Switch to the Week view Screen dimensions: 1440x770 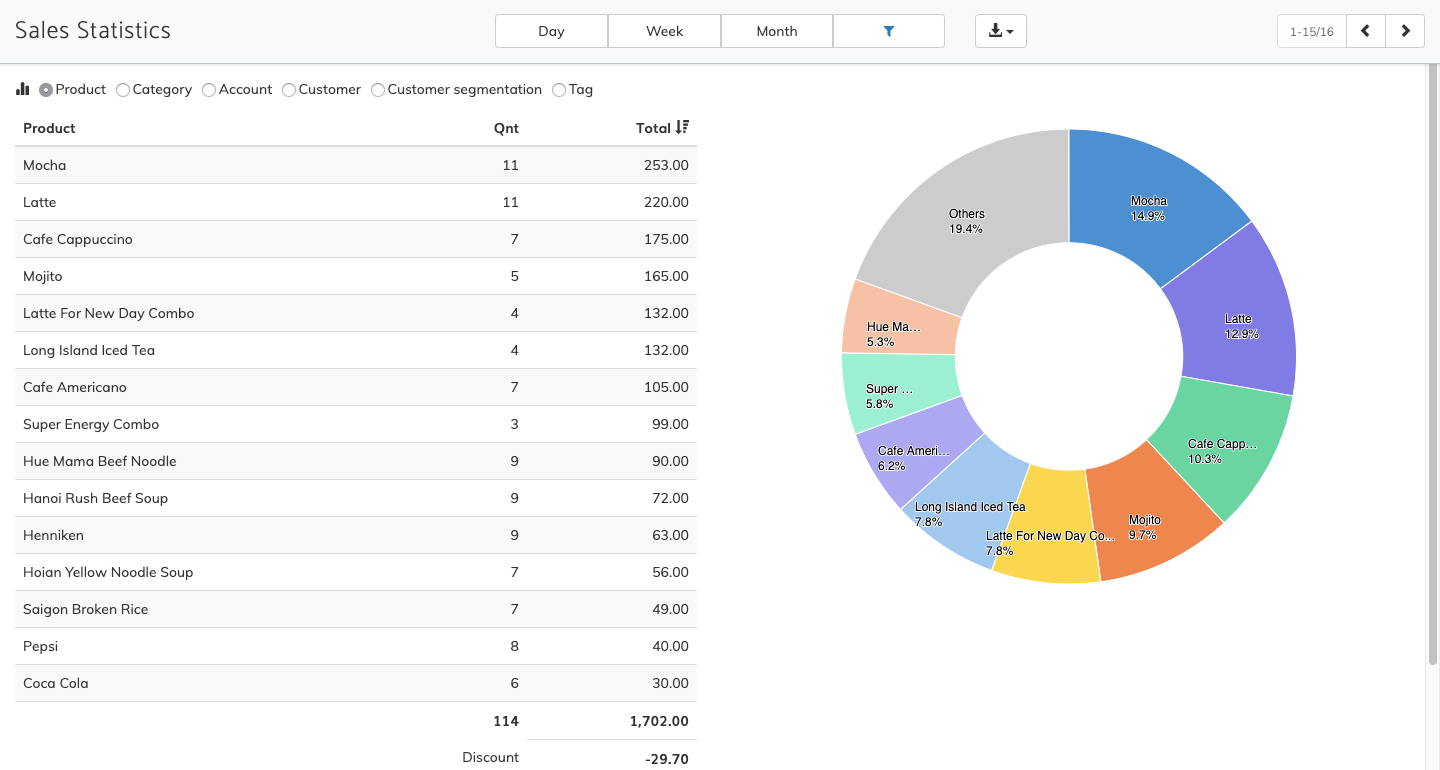664,31
